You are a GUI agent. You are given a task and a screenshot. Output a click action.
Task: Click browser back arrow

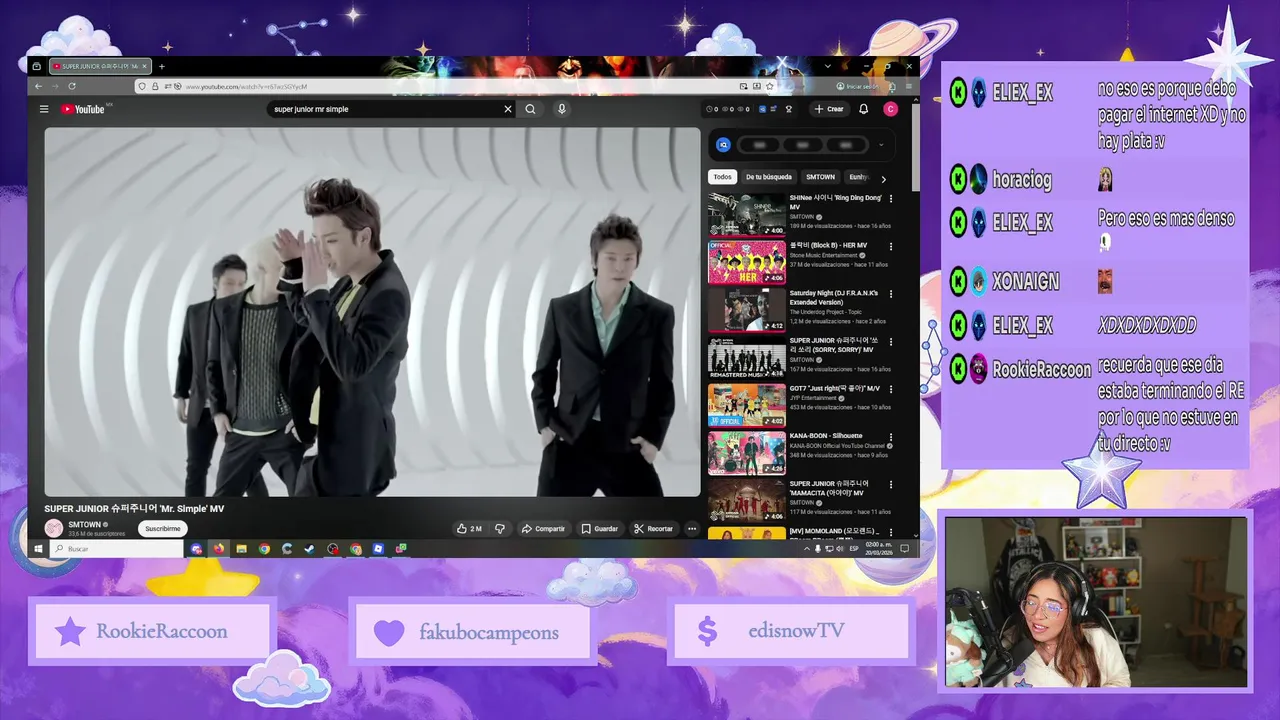click(41, 87)
